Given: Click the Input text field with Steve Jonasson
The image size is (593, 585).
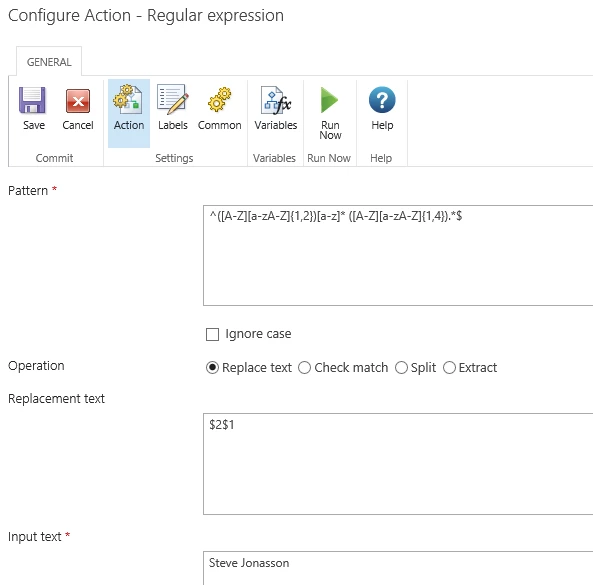Looking at the screenshot, I should point(398,568).
